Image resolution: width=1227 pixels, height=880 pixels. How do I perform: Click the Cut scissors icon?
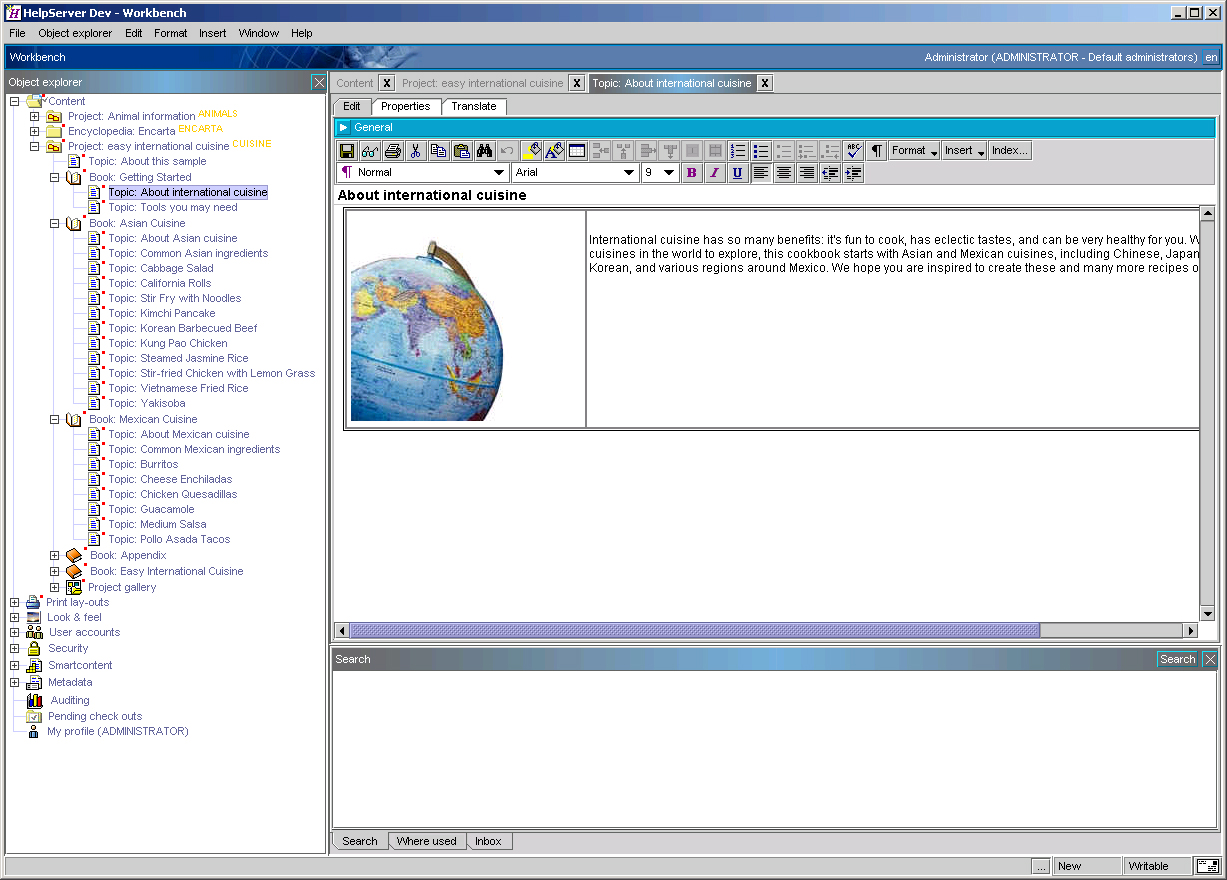(x=415, y=151)
